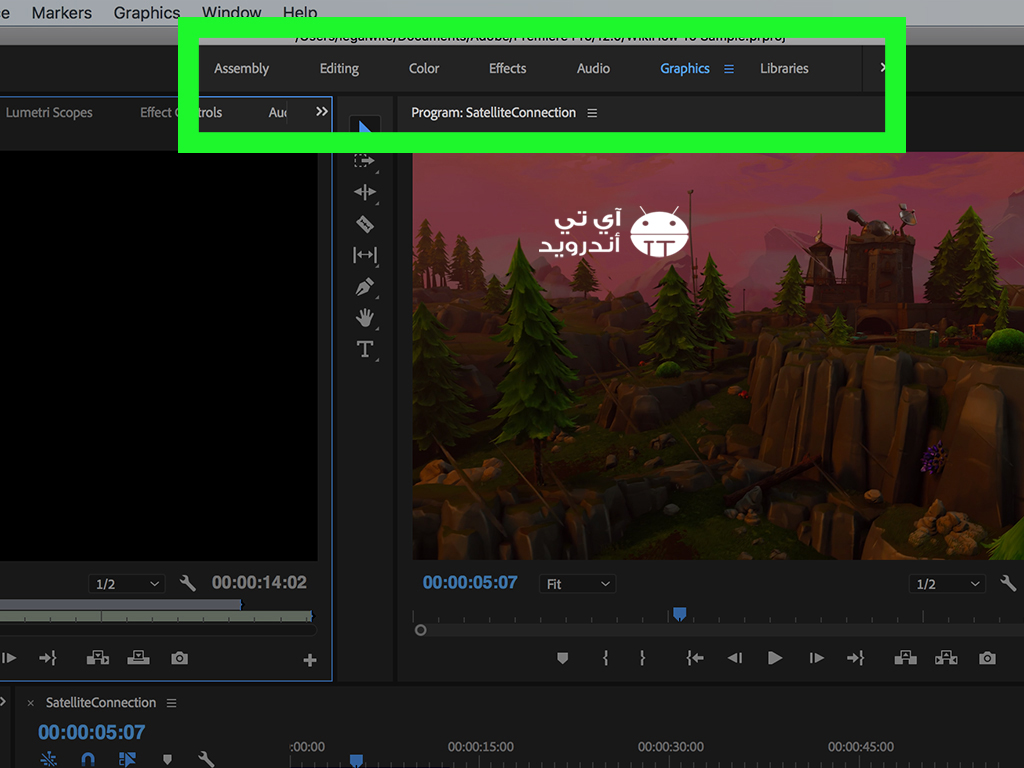Close the SatelliteConnection timeline tab

(x=30, y=703)
